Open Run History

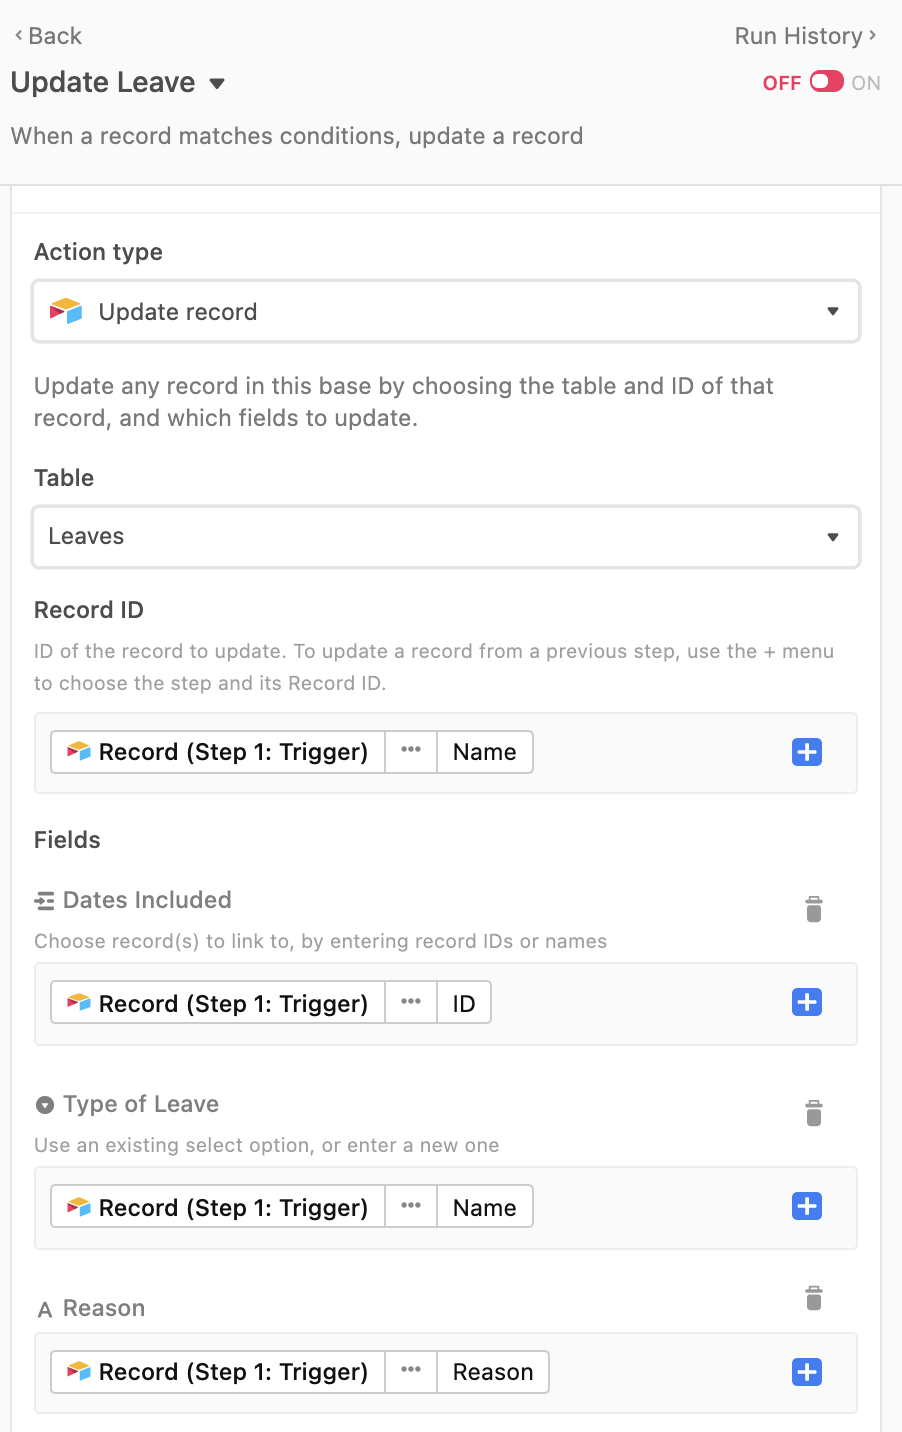(806, 36)
